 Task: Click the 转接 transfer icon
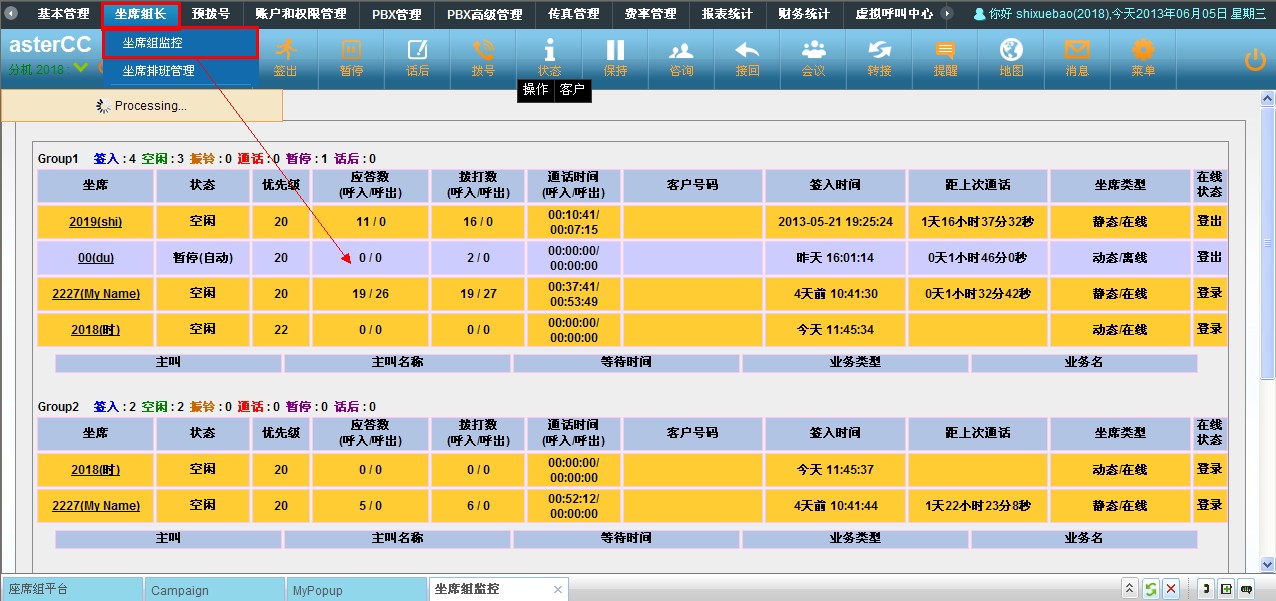point(879,57)
